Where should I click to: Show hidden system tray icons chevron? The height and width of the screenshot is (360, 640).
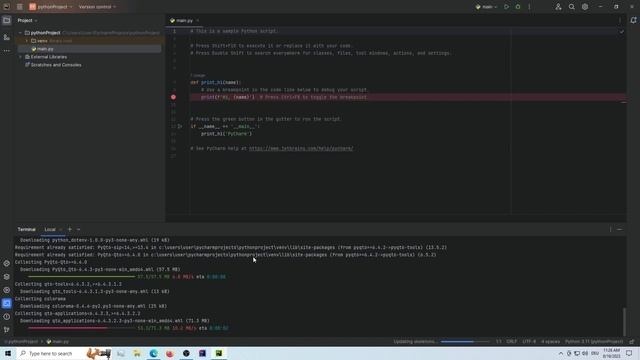561,353
